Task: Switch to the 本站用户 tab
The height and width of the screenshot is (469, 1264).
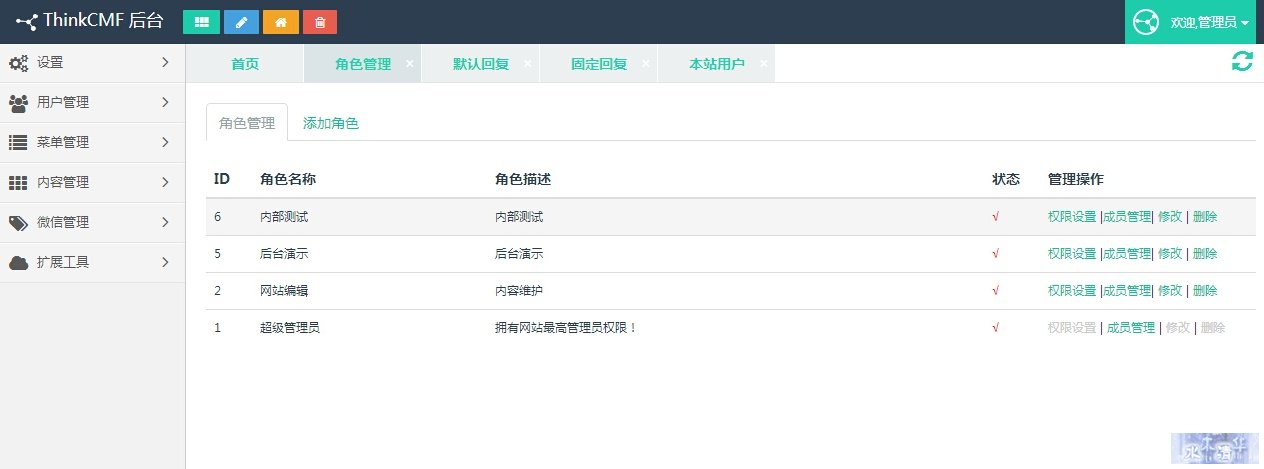Action: pos(717,64)
